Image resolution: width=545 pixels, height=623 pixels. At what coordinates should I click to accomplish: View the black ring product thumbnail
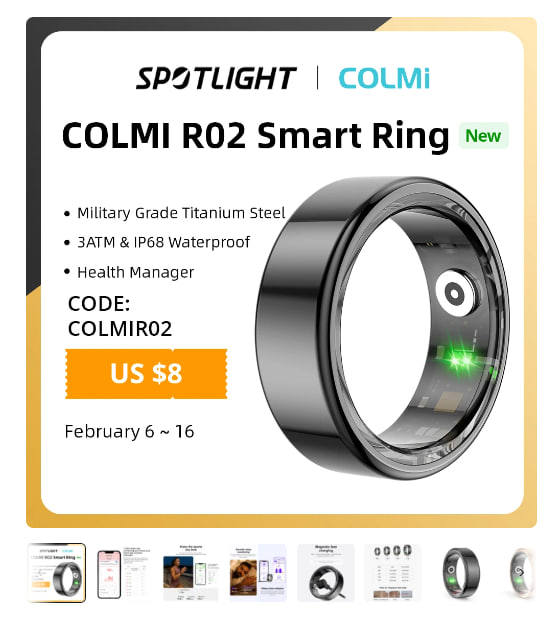pyautogui.click(x=460, y=573)
